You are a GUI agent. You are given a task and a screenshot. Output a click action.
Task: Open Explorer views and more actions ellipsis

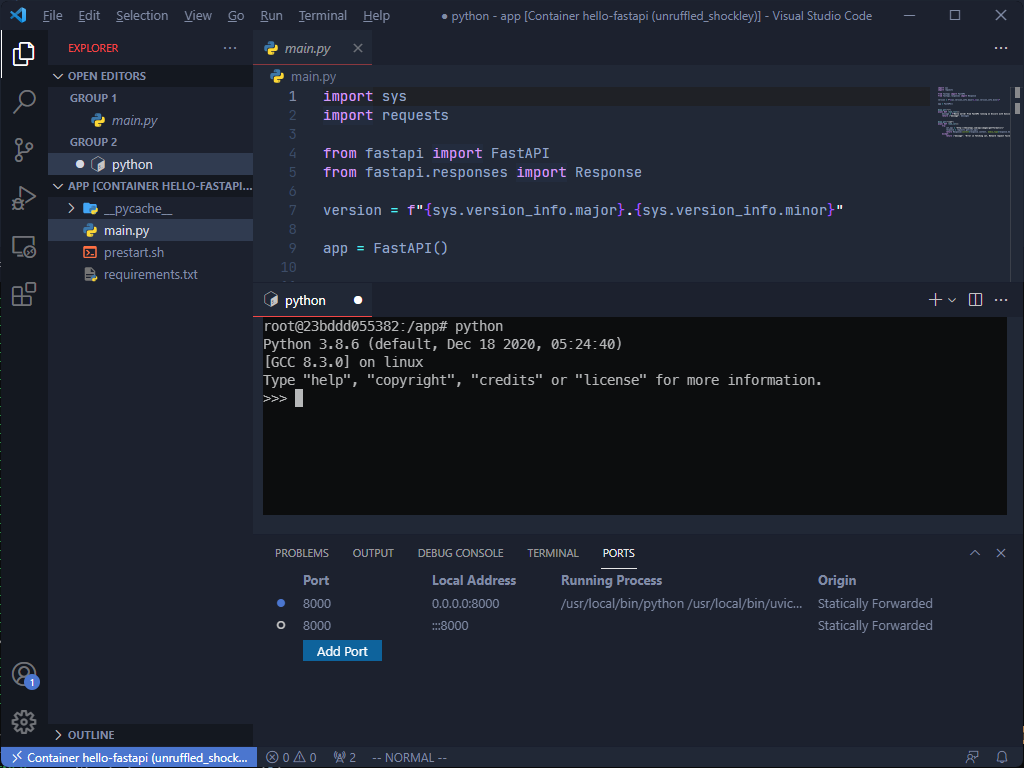230,48
